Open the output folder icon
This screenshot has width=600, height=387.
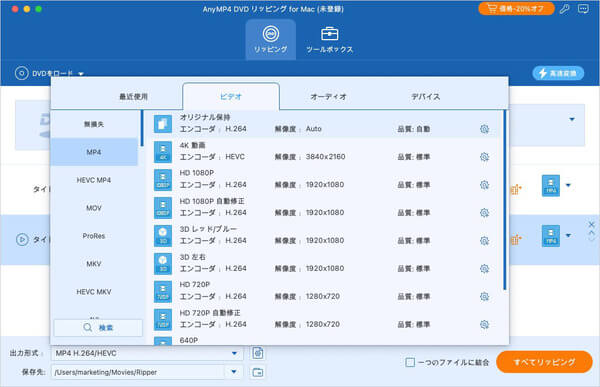pos(258,372)
